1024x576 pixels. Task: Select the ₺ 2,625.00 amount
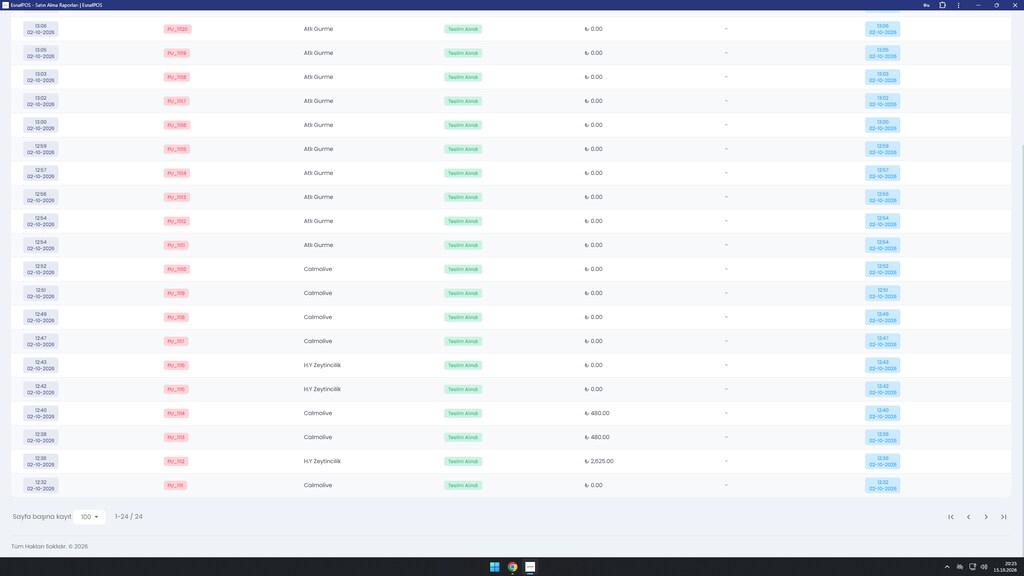(599, 461)
